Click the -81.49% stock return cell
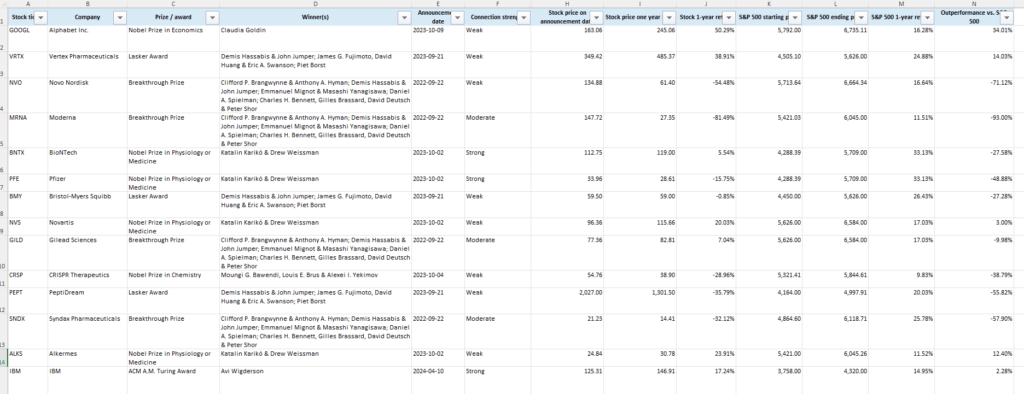The width and height of the screenshot is (1024, 394). coord(706,130)
